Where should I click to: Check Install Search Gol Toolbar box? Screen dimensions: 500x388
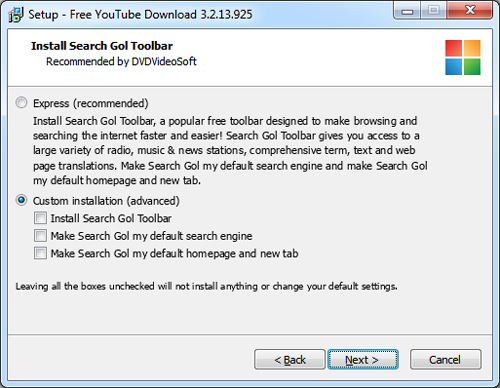tap(40, 218)
